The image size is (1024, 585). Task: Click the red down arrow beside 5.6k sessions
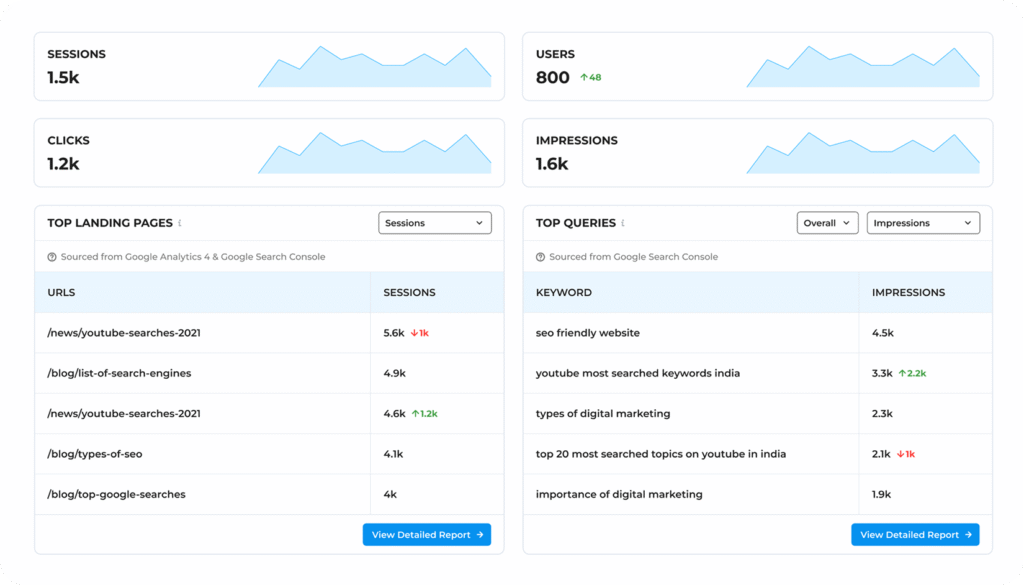click(x=414, y=333)
